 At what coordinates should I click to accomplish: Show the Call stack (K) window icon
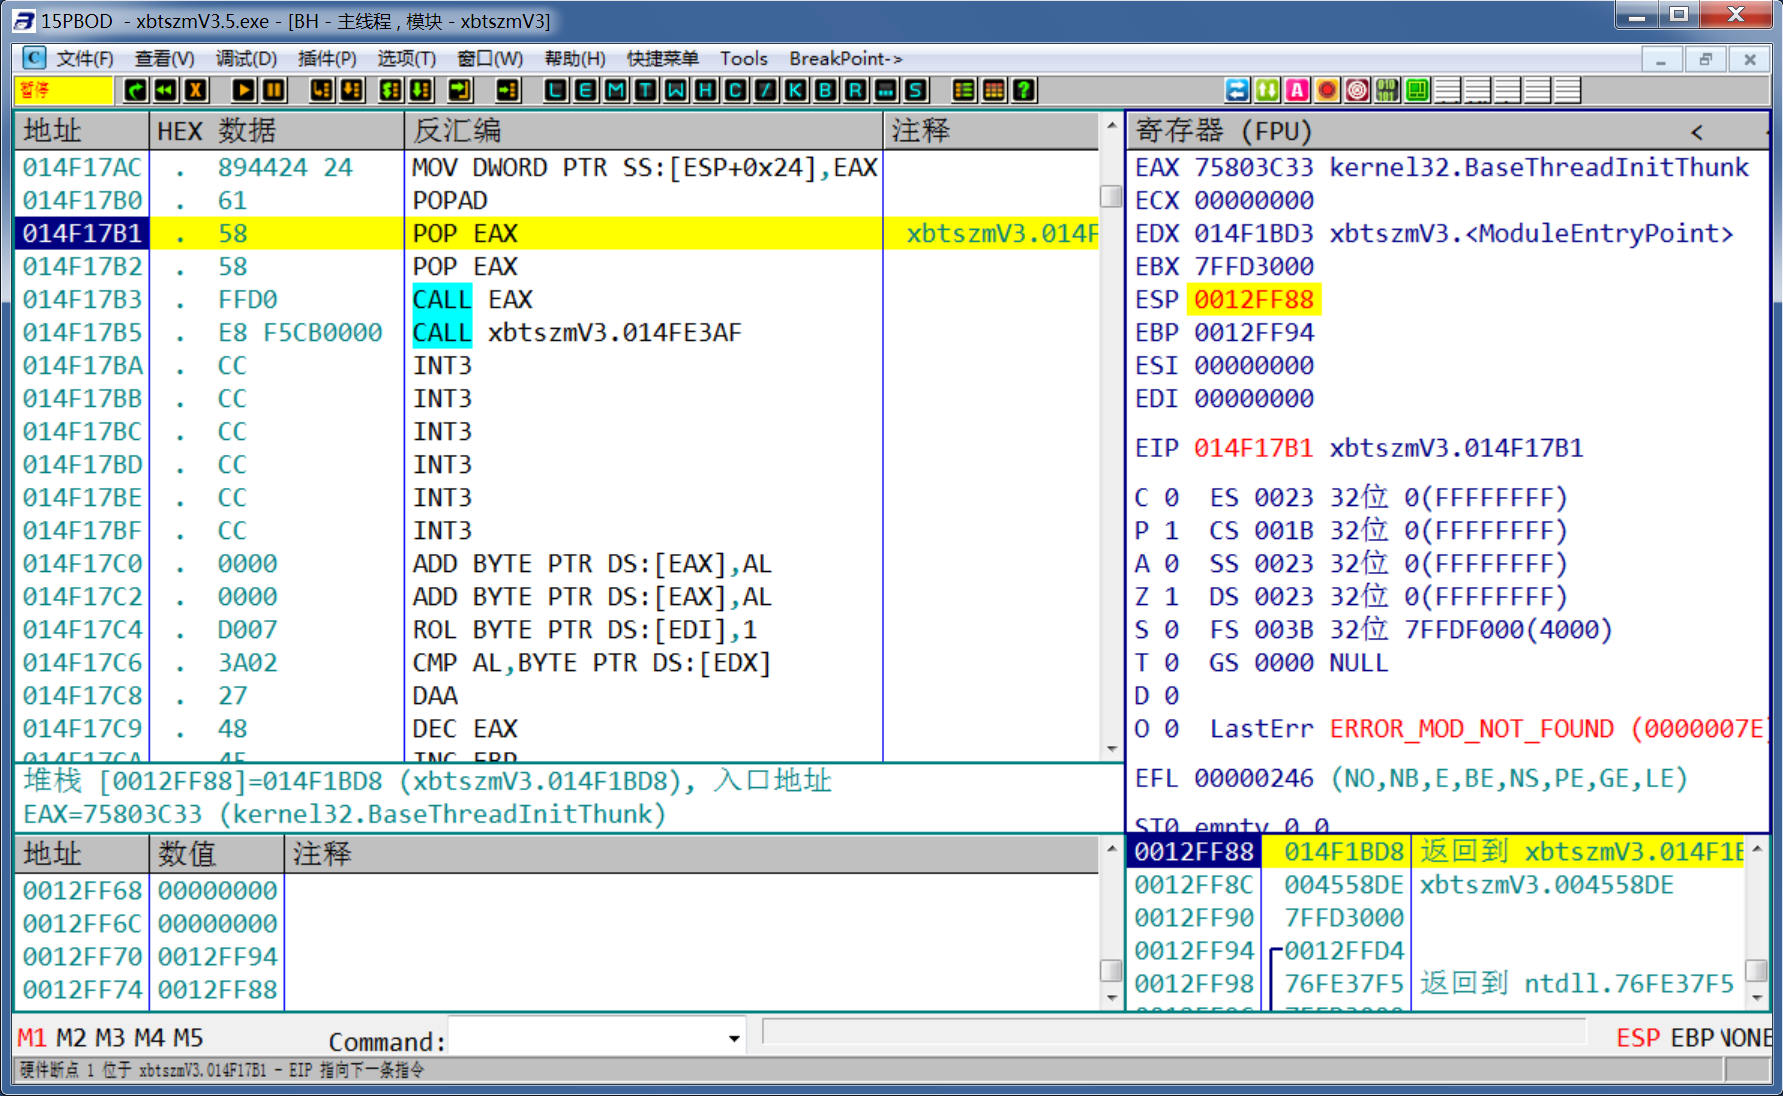point(796,91)
